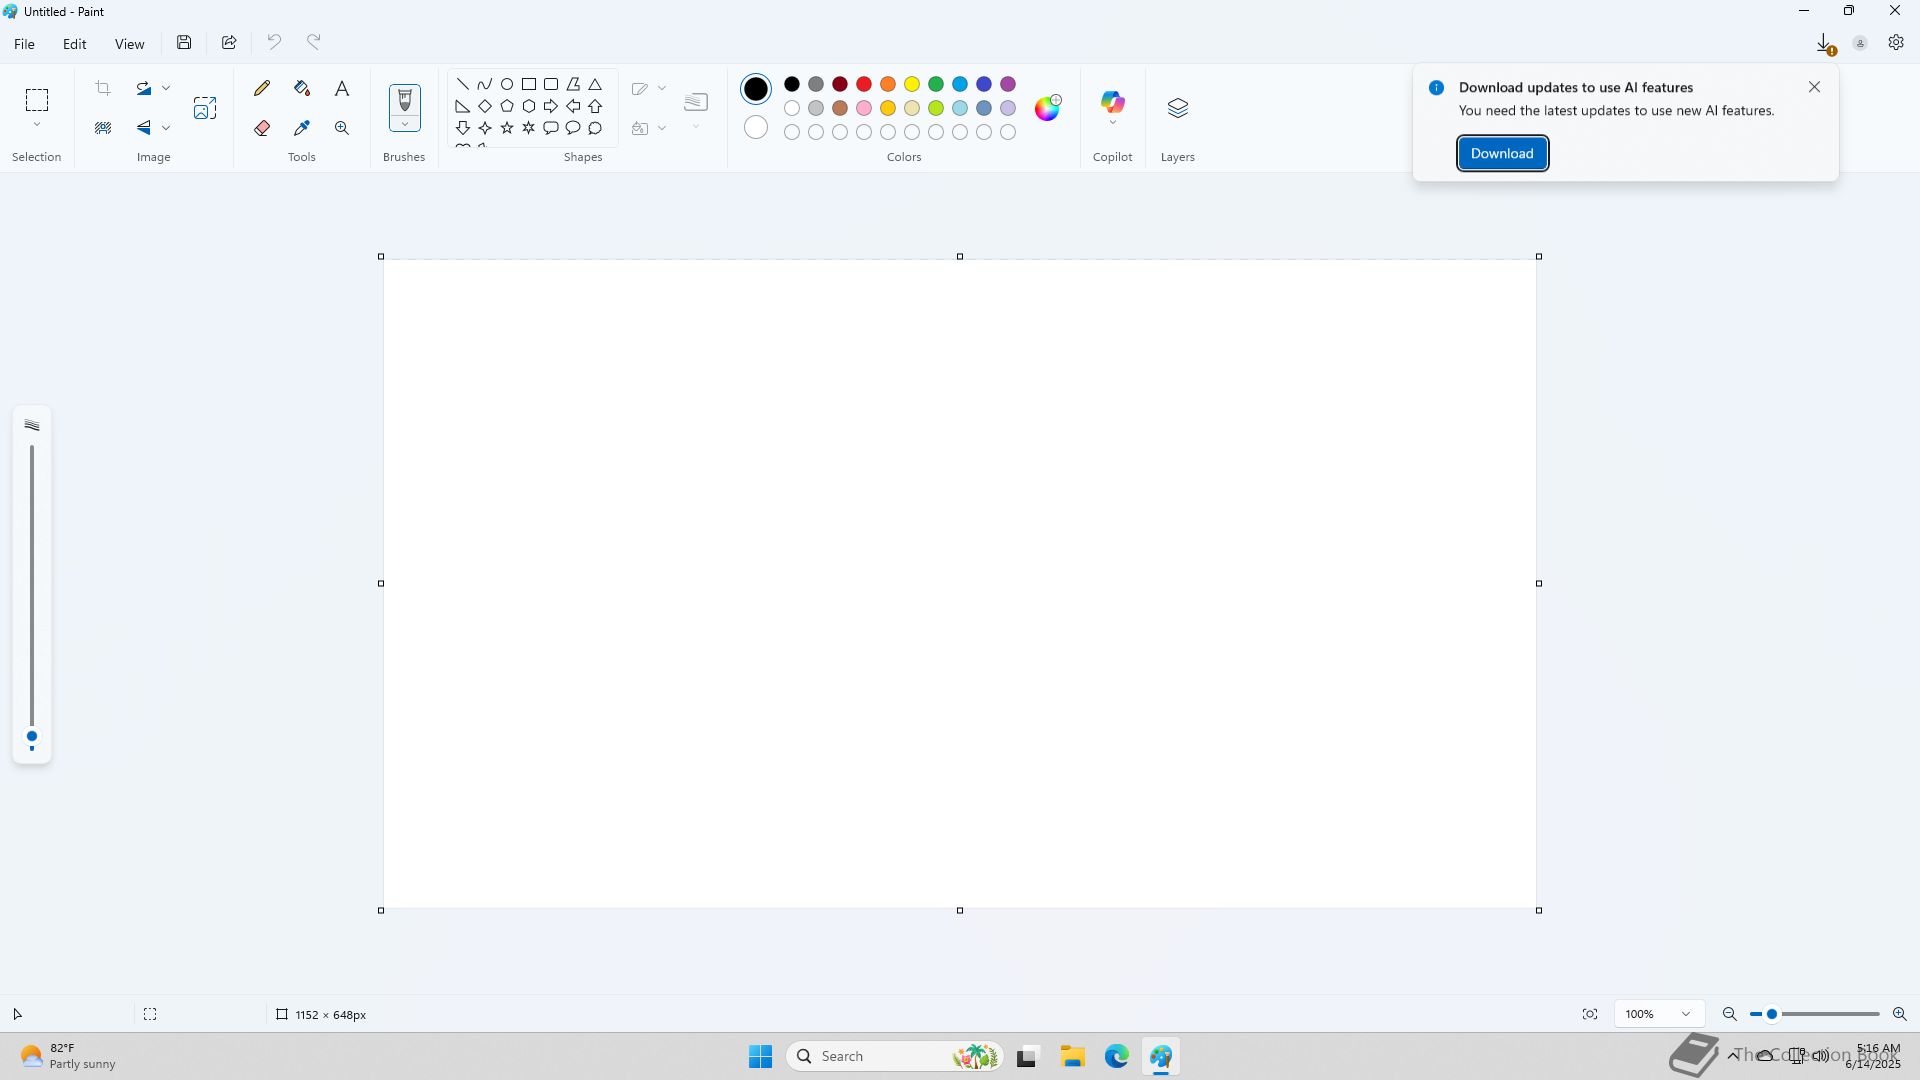Image resolution: width=1920 pixels, height=1080 pixels.
Task: Select the Color 2 white circle
Action: coord(756,128)
